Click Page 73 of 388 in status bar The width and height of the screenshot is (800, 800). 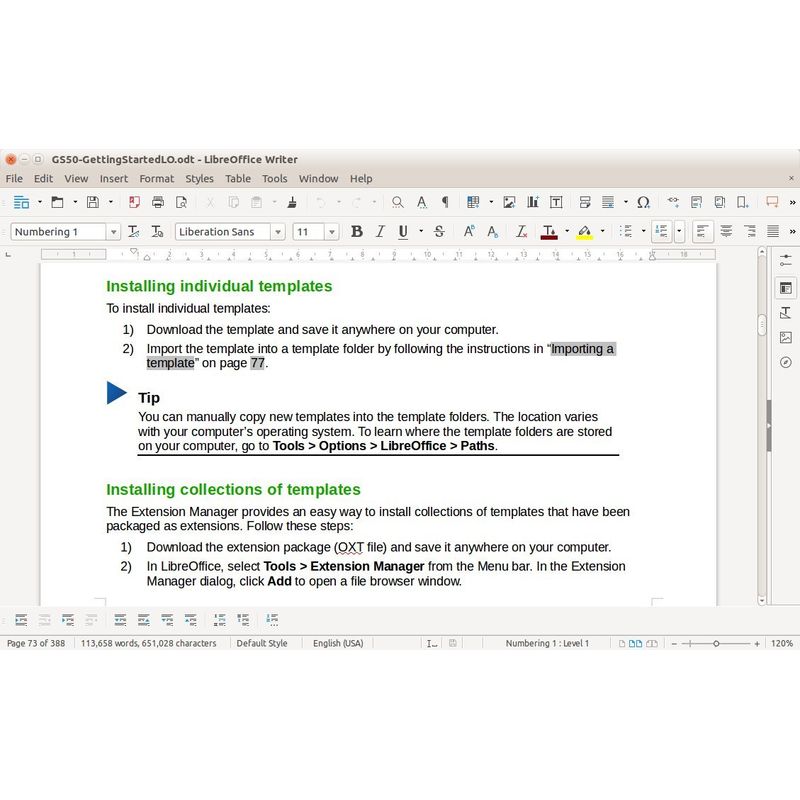(36, 643)
